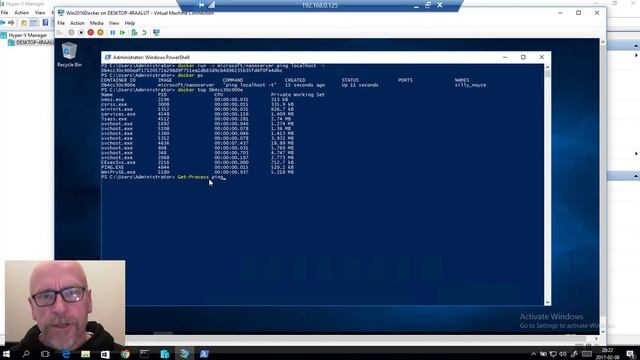Click the volume icon in system tray

[563, 354]
